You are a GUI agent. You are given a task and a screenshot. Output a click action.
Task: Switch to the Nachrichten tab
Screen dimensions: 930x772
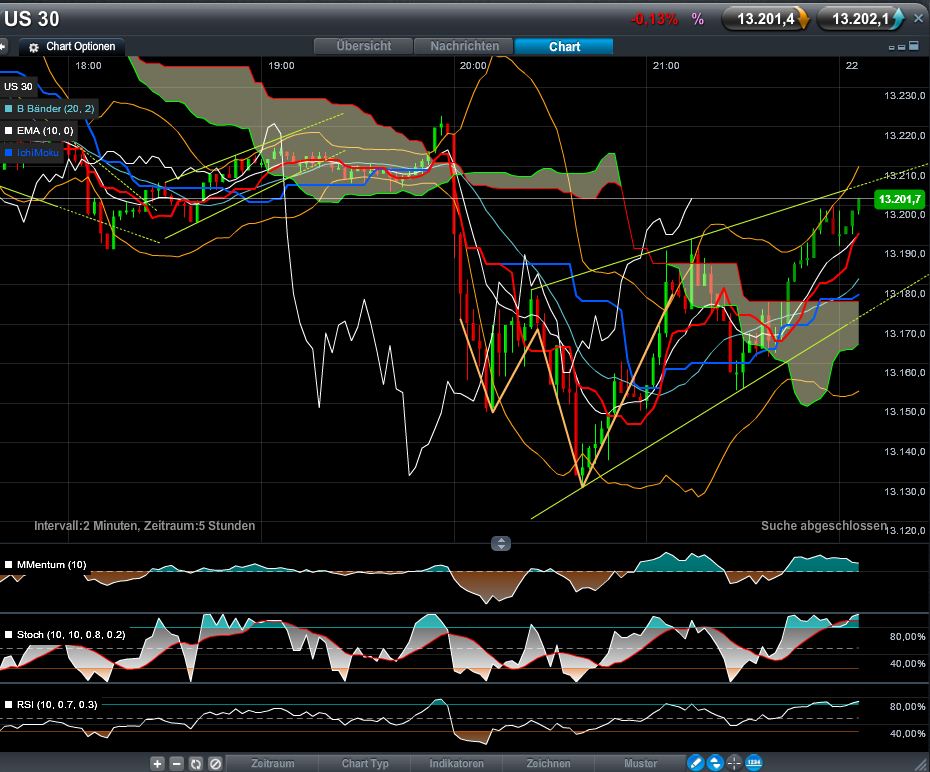click(x=464, y=46)
